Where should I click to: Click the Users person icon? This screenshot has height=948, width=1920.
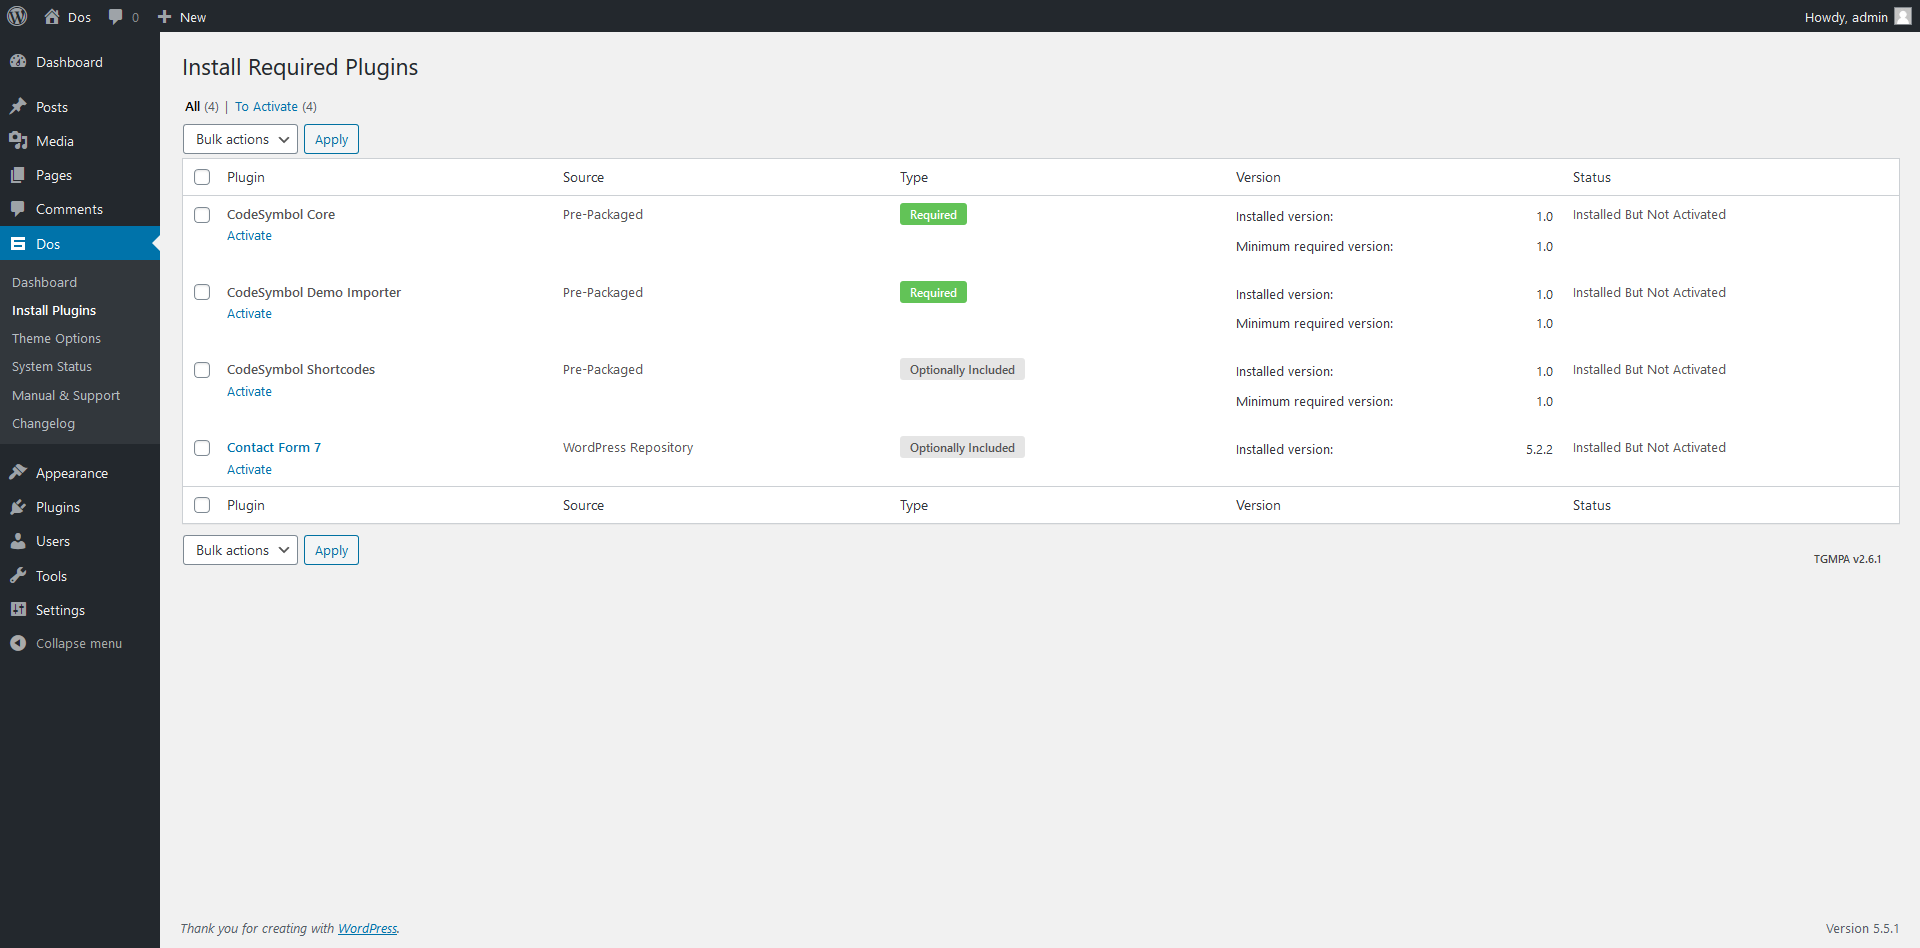tap(18, 541)
